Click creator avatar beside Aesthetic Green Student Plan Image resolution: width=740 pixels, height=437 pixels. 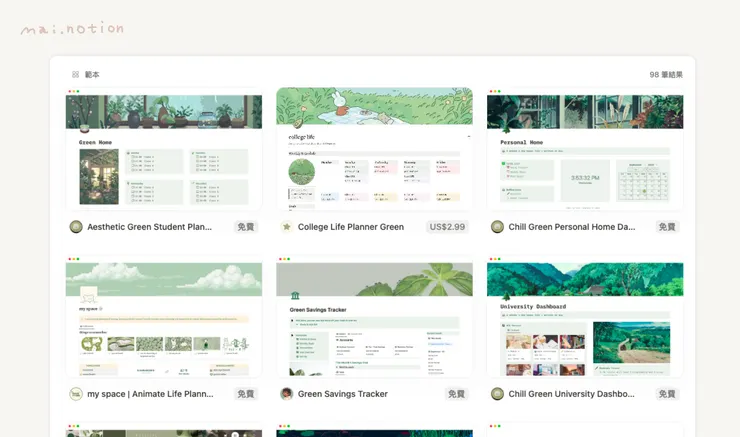click(76, 227)
